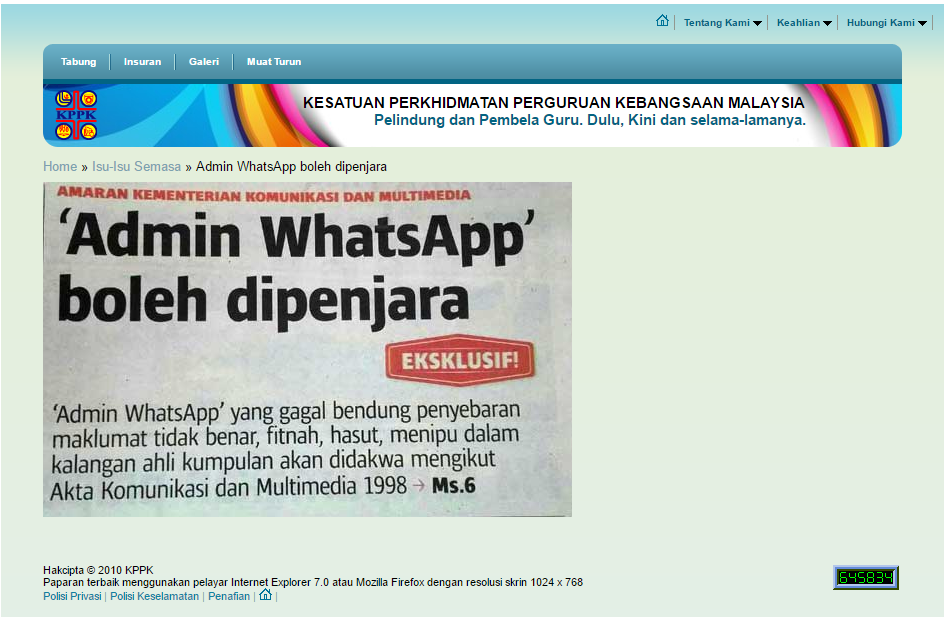This screenshot has width=948, height=624.
Task: Click the green visitor counter display
Action: click(x=866, y=579)
